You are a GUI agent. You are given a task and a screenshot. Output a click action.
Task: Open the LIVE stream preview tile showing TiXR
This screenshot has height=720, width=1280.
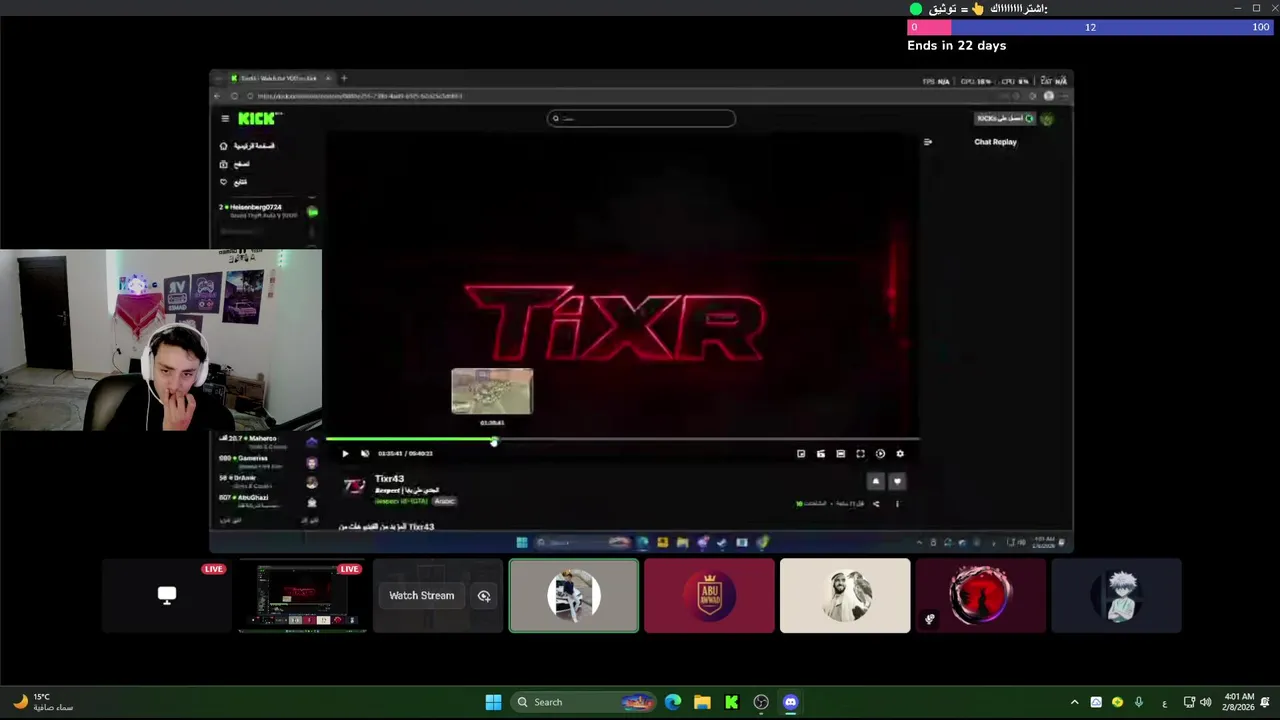pyautogui.click(x=302, y=596)
